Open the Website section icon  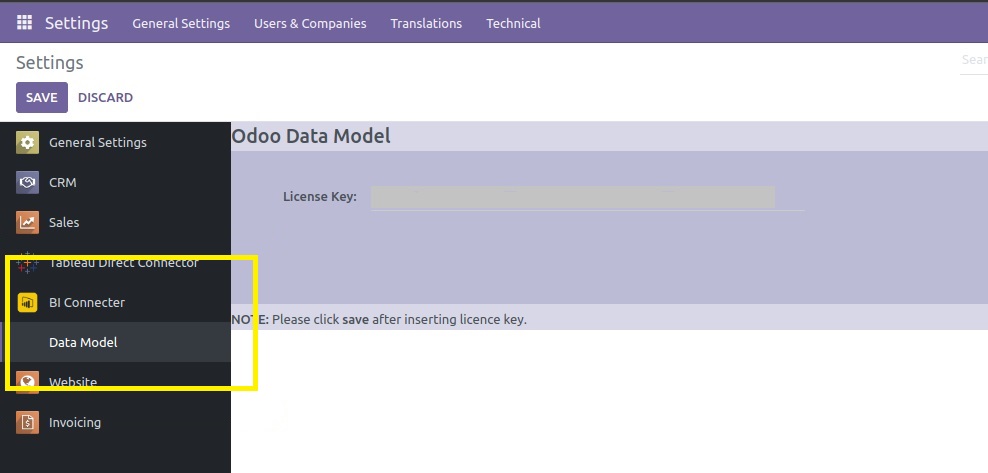pos(27,382)
